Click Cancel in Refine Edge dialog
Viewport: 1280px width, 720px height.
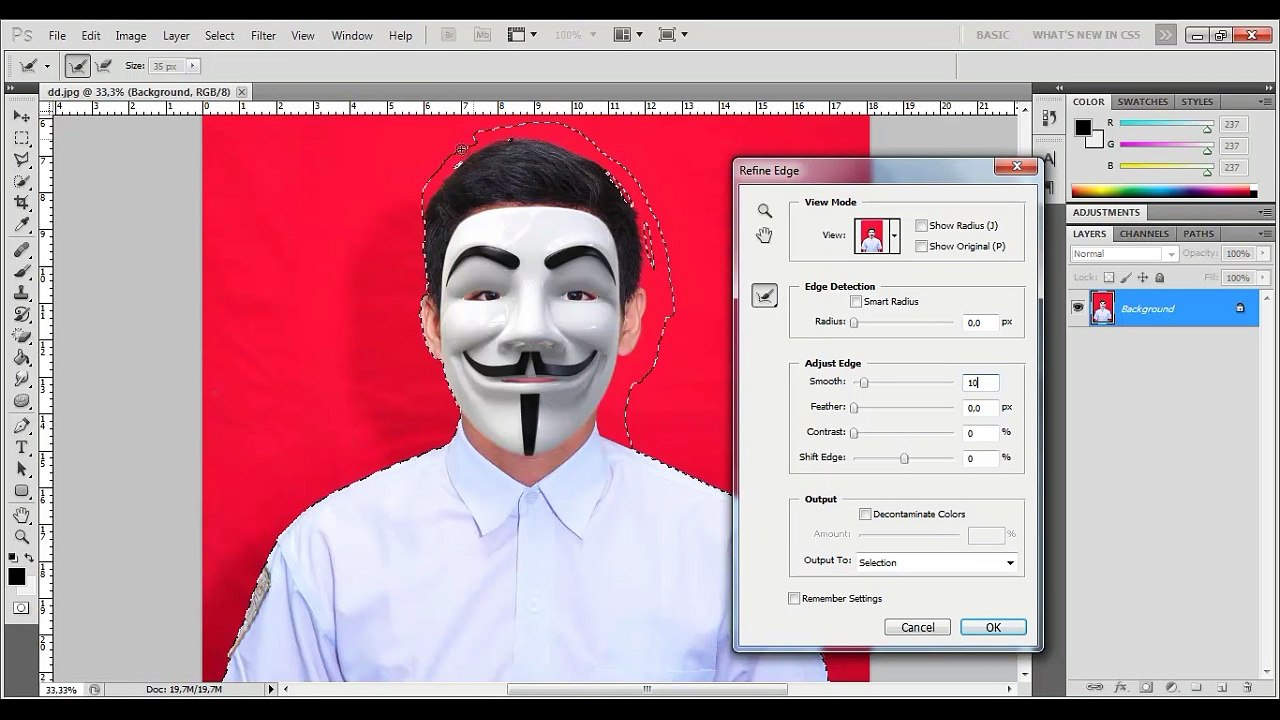[x=918, y=627]
